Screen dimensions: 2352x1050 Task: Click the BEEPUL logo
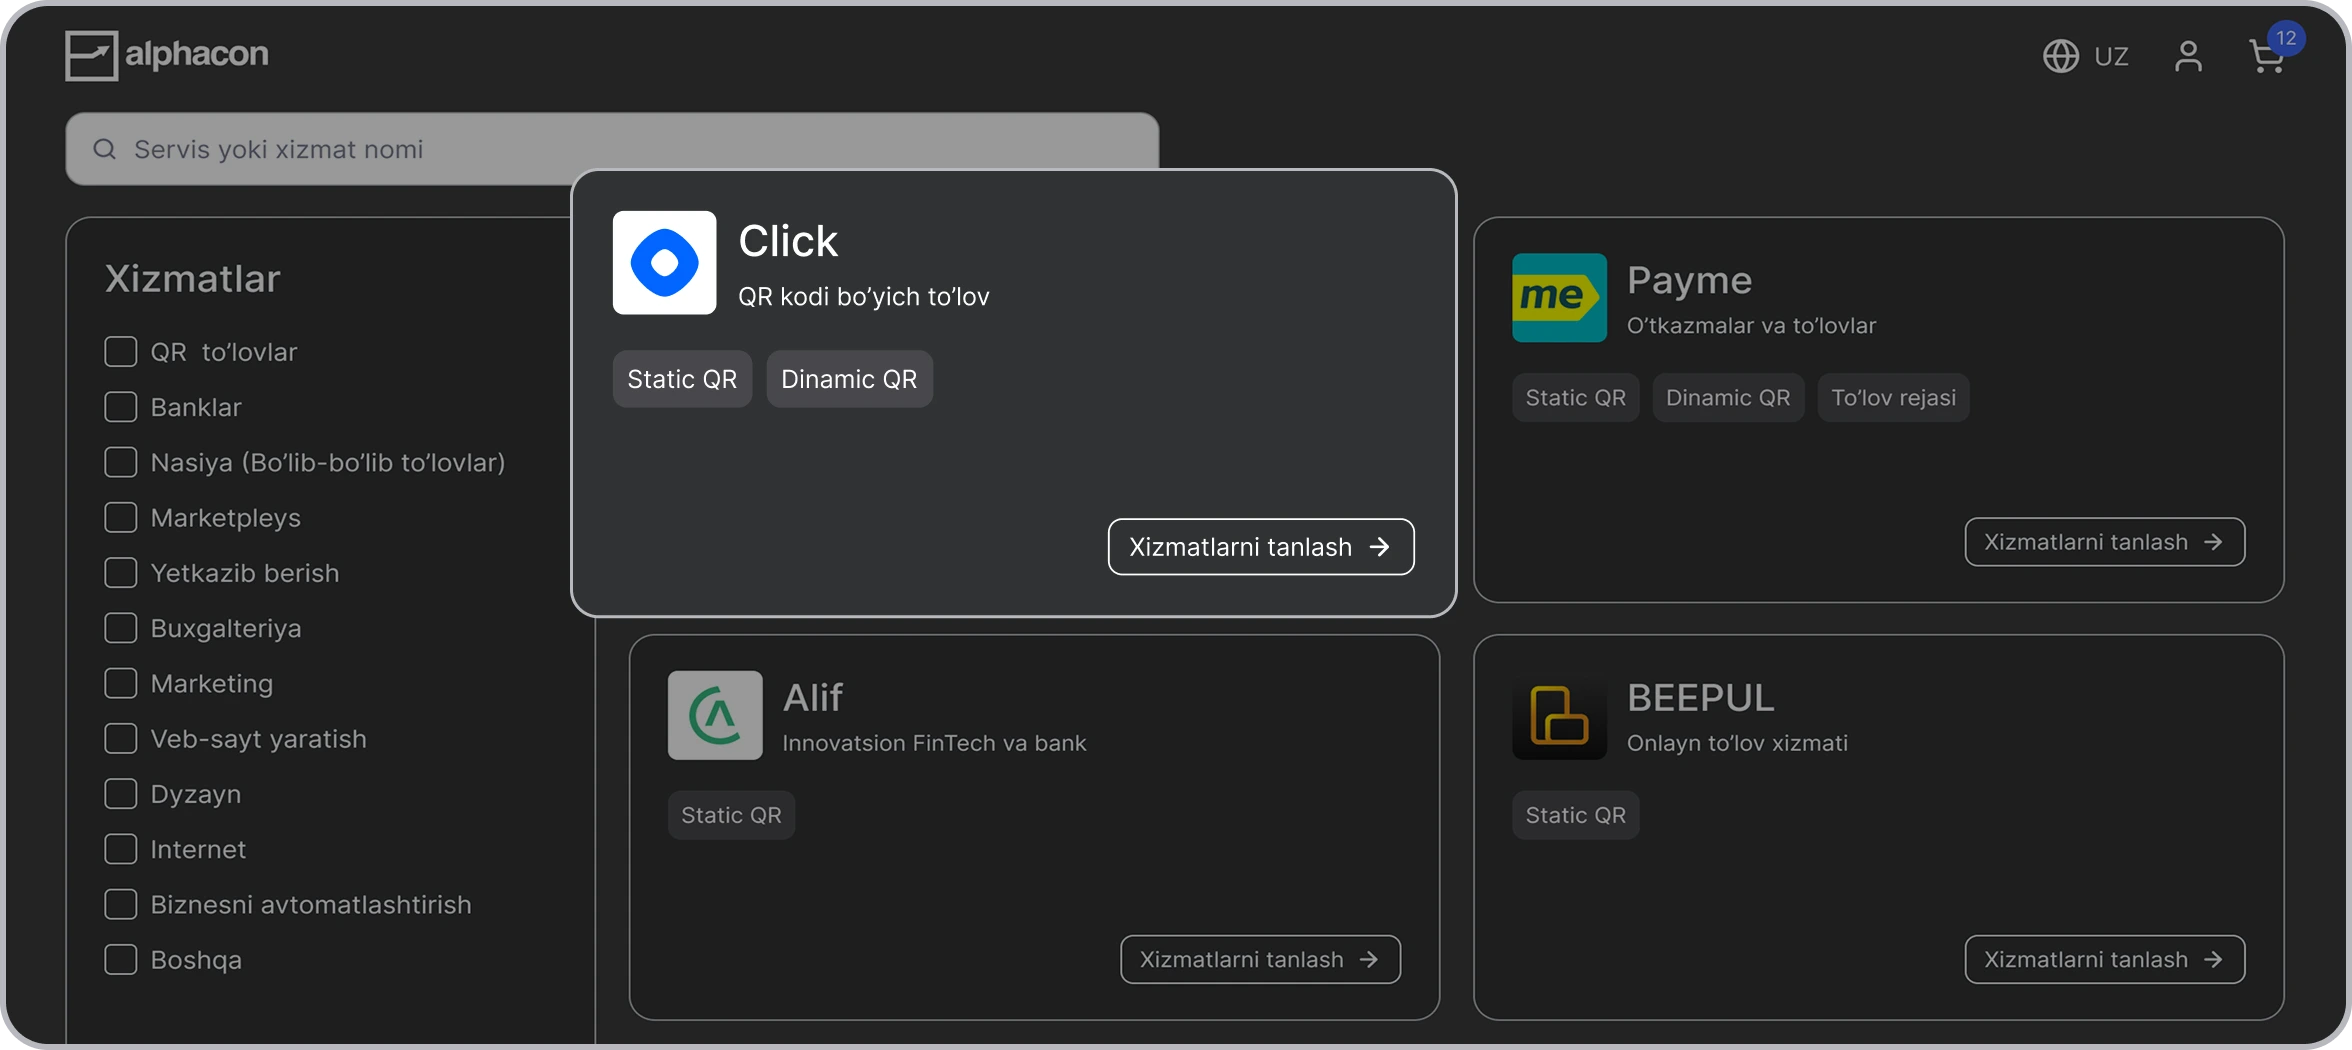point(1559,715)
